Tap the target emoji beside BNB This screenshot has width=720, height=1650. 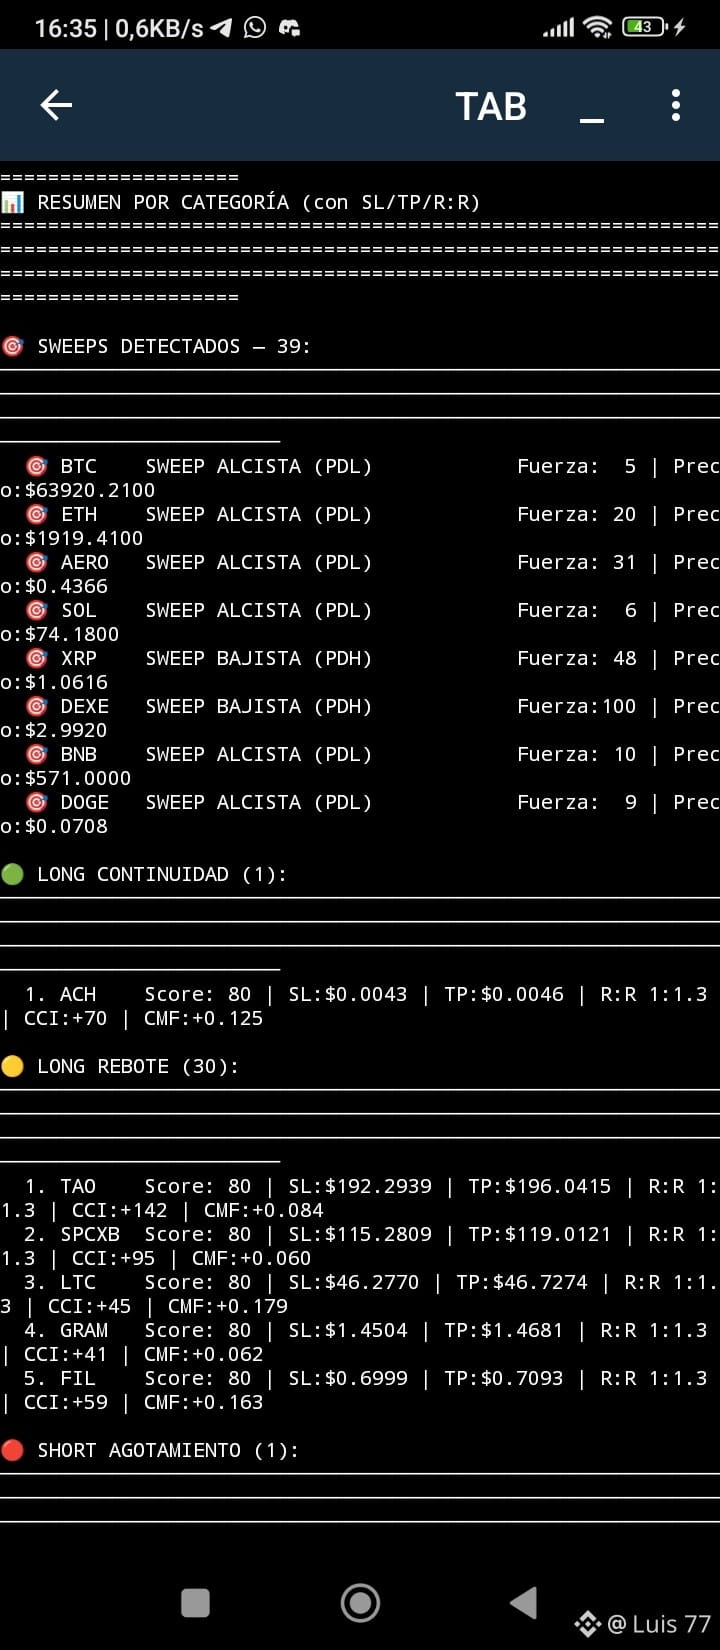(36, 754)
